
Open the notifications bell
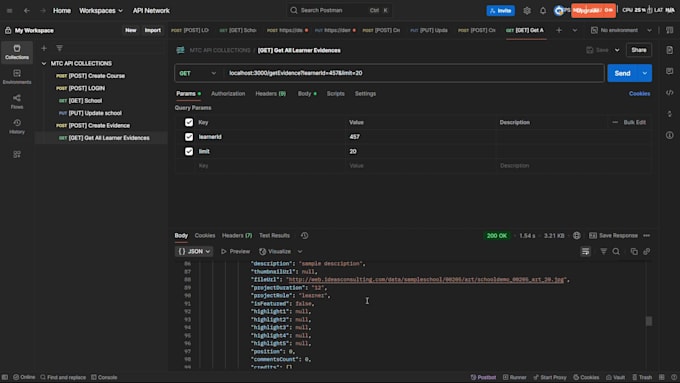point(543,10)
